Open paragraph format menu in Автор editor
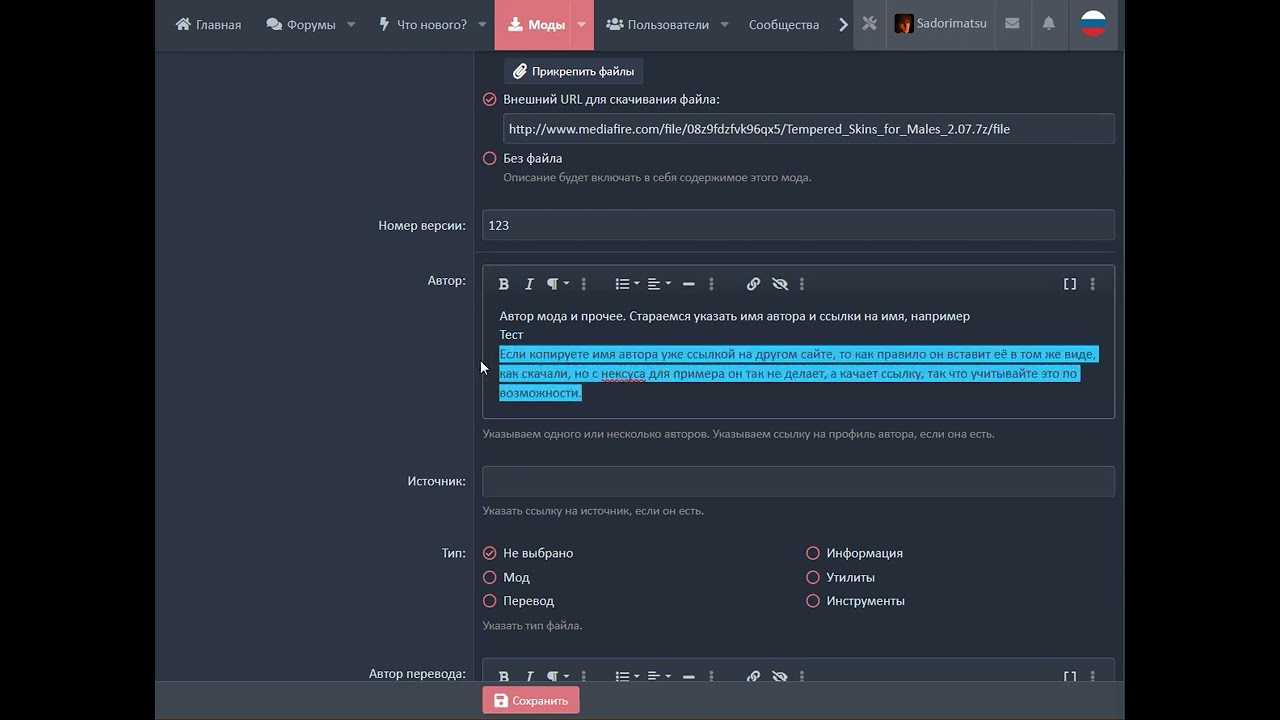 [x=557, y=284]
